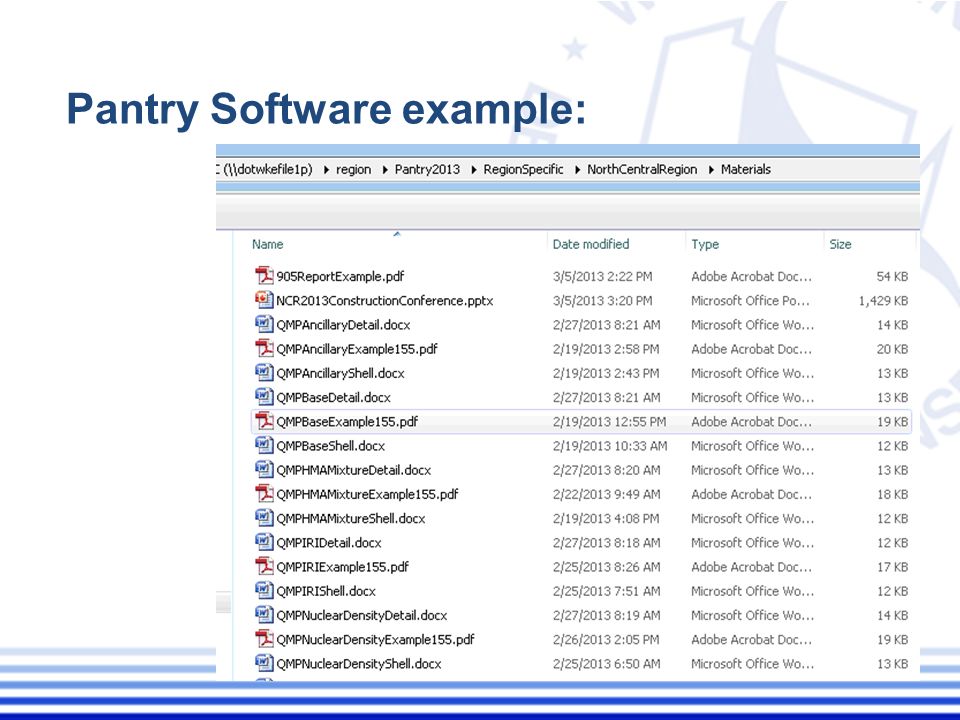Click the PDF icon for QMPNuclearDensityExample155.pdf

click(264, 639)
